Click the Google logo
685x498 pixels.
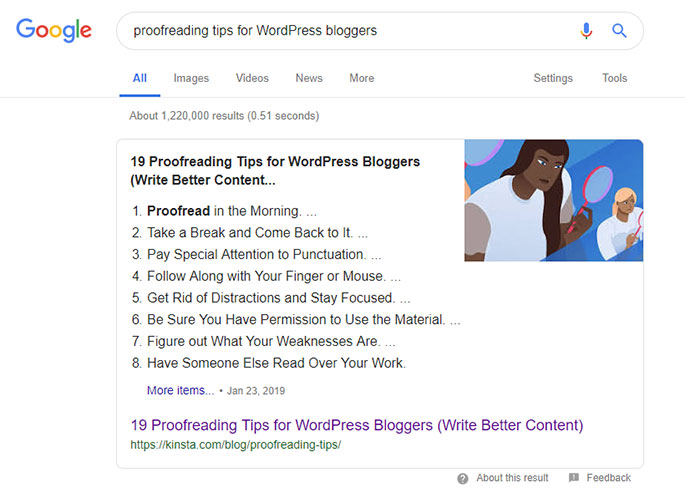(54, 30)
